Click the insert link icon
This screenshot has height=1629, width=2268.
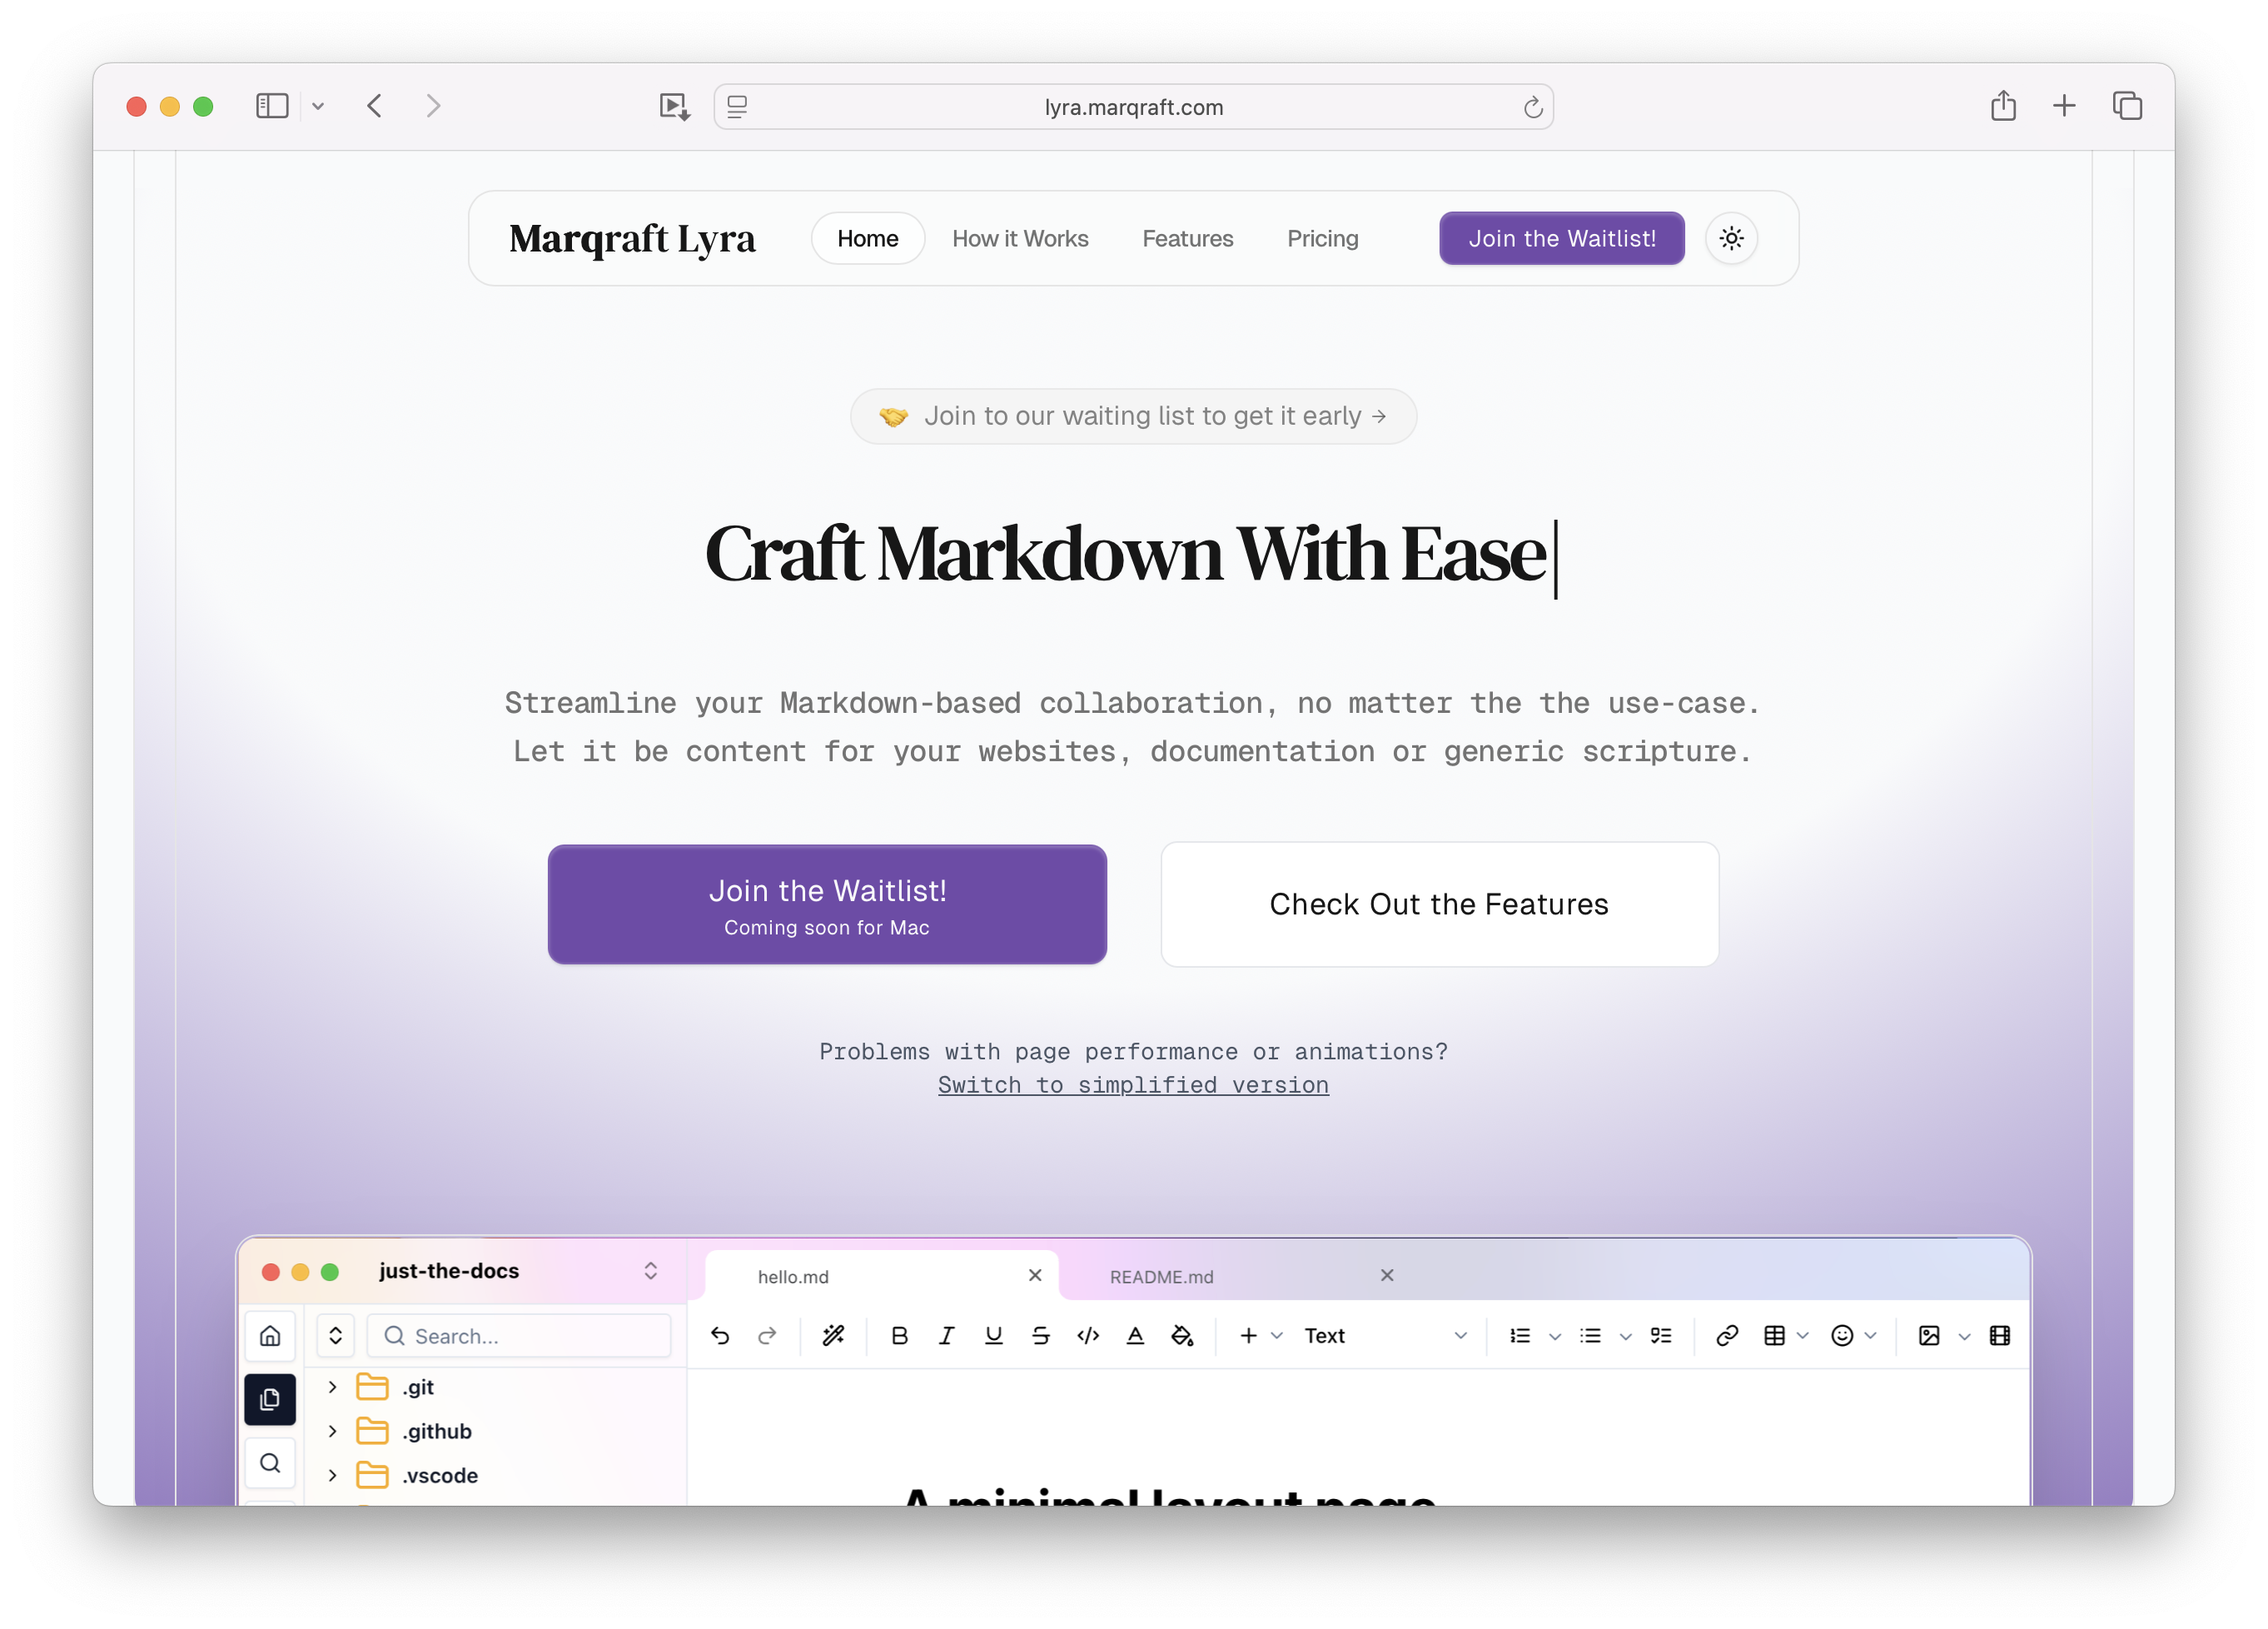pos(1727,1336)
